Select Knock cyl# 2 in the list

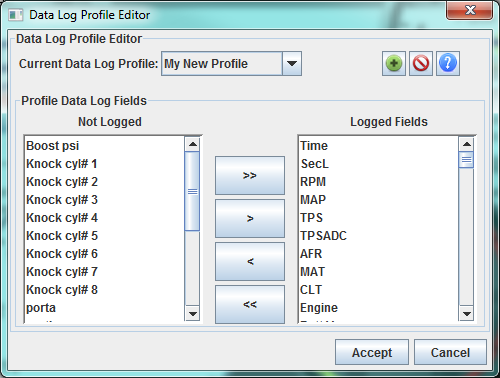point(104,182)
